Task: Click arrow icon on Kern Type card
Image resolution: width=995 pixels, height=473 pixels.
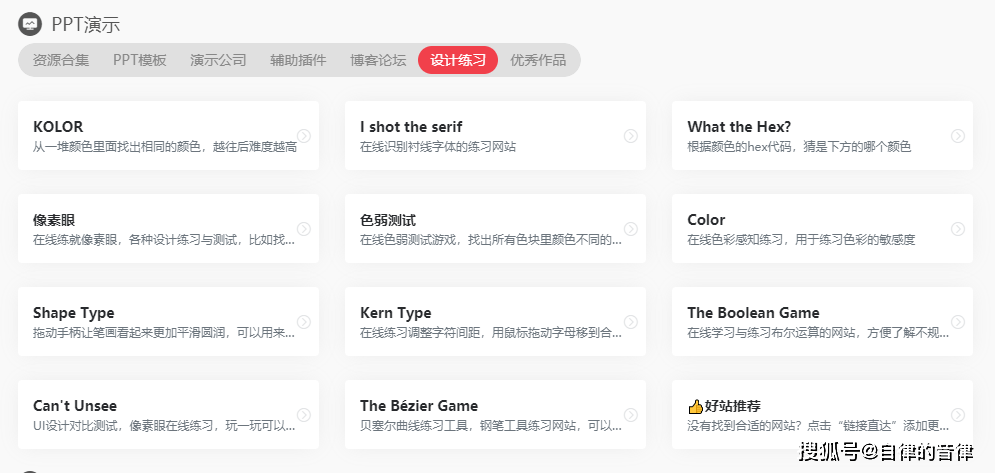Action: tap(631, 322)
